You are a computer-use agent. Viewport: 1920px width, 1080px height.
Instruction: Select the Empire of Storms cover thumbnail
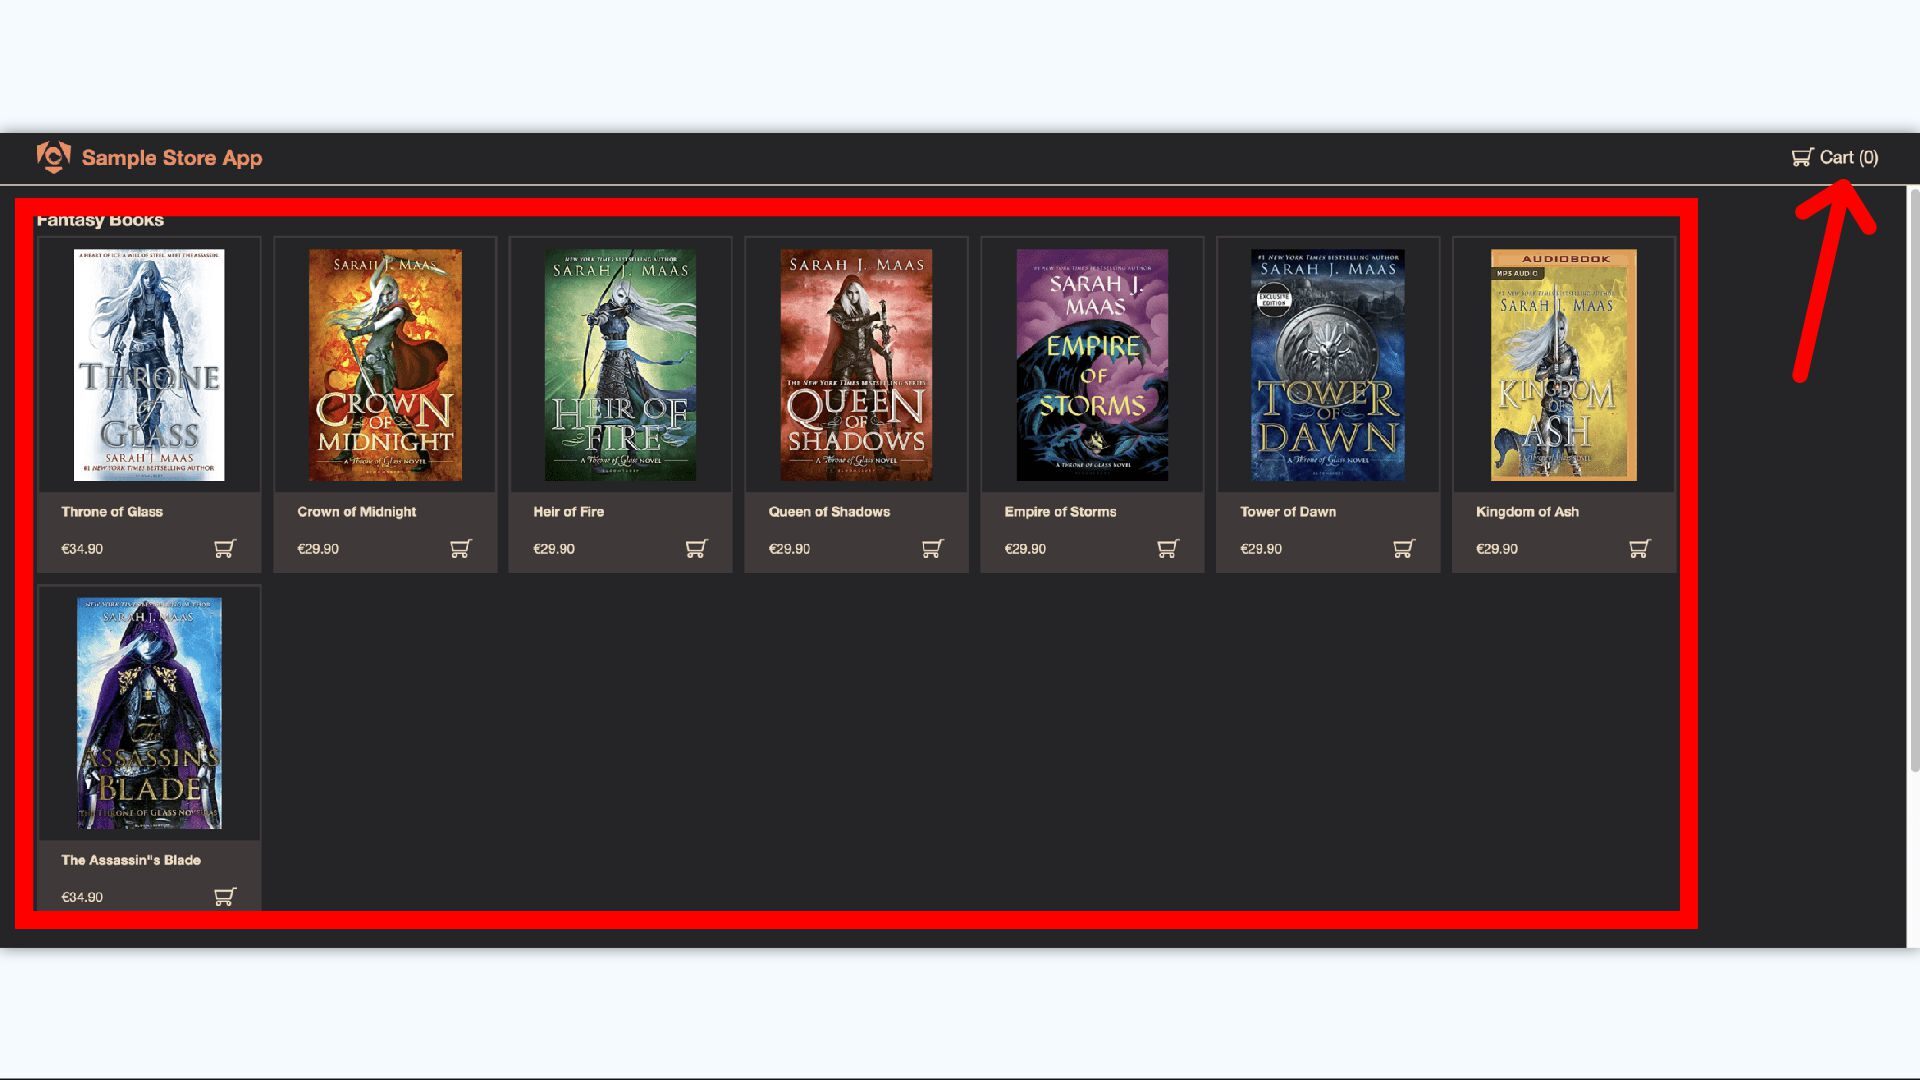[1092, 365]
